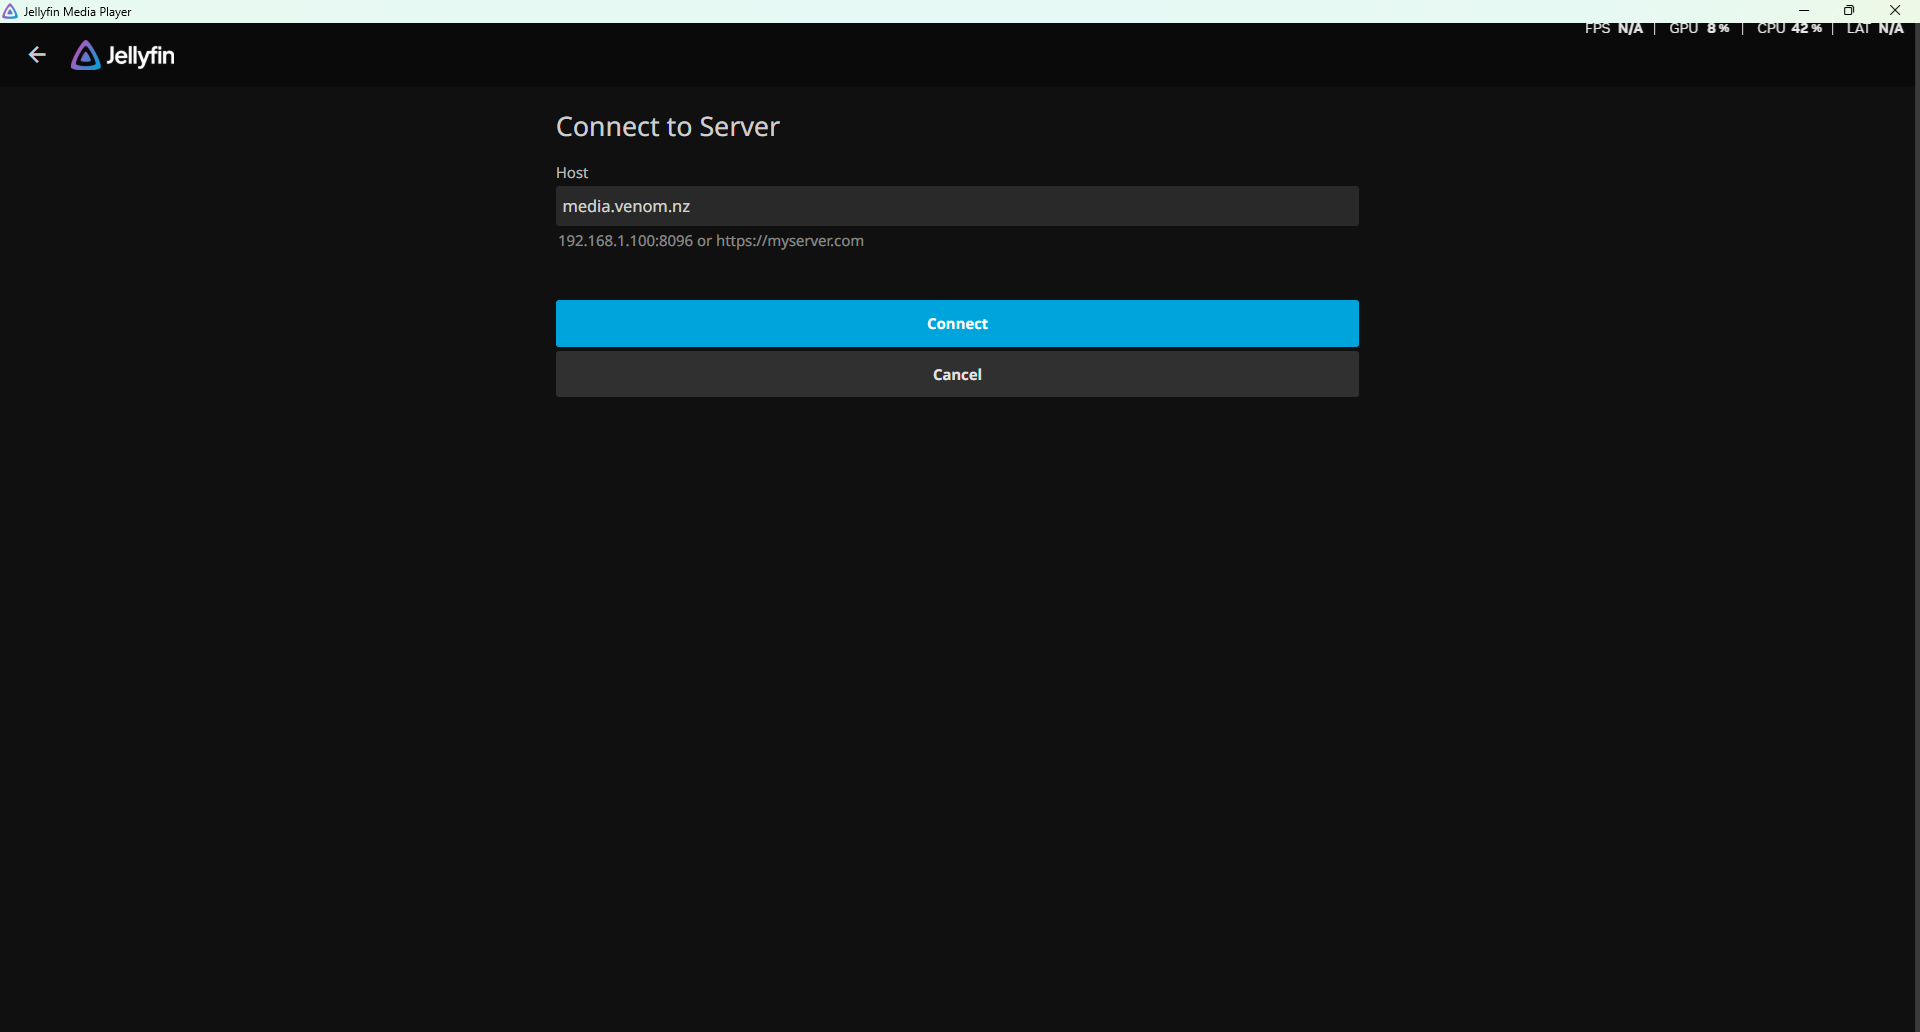Click the vertical scrollbar at the right edge

(1916, 500)
